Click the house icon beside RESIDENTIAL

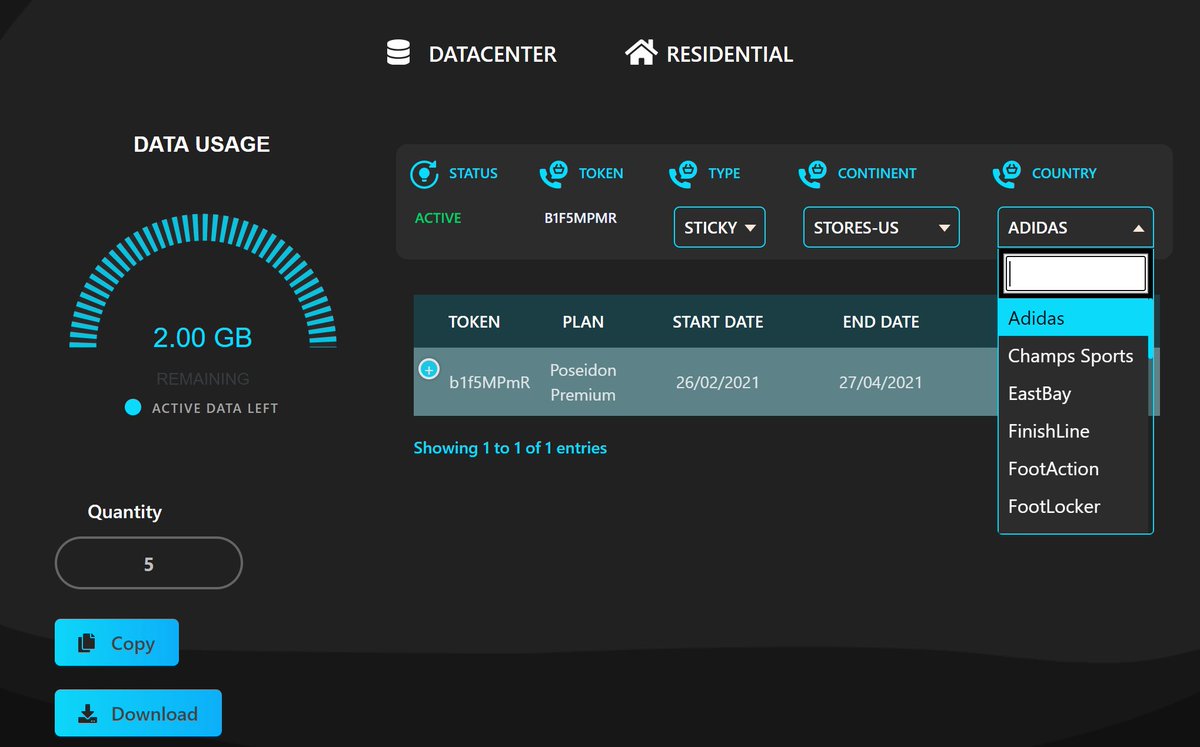[641, 52]
